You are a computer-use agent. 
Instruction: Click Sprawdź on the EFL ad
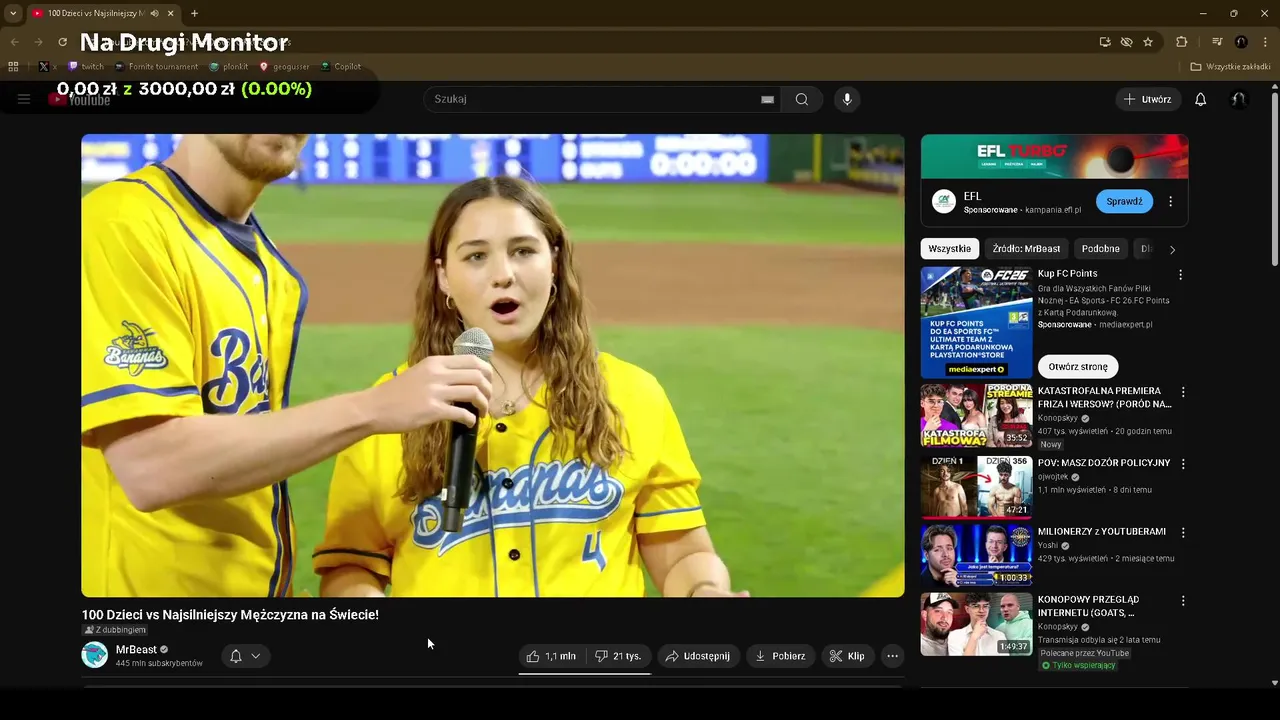[1124, 201]
